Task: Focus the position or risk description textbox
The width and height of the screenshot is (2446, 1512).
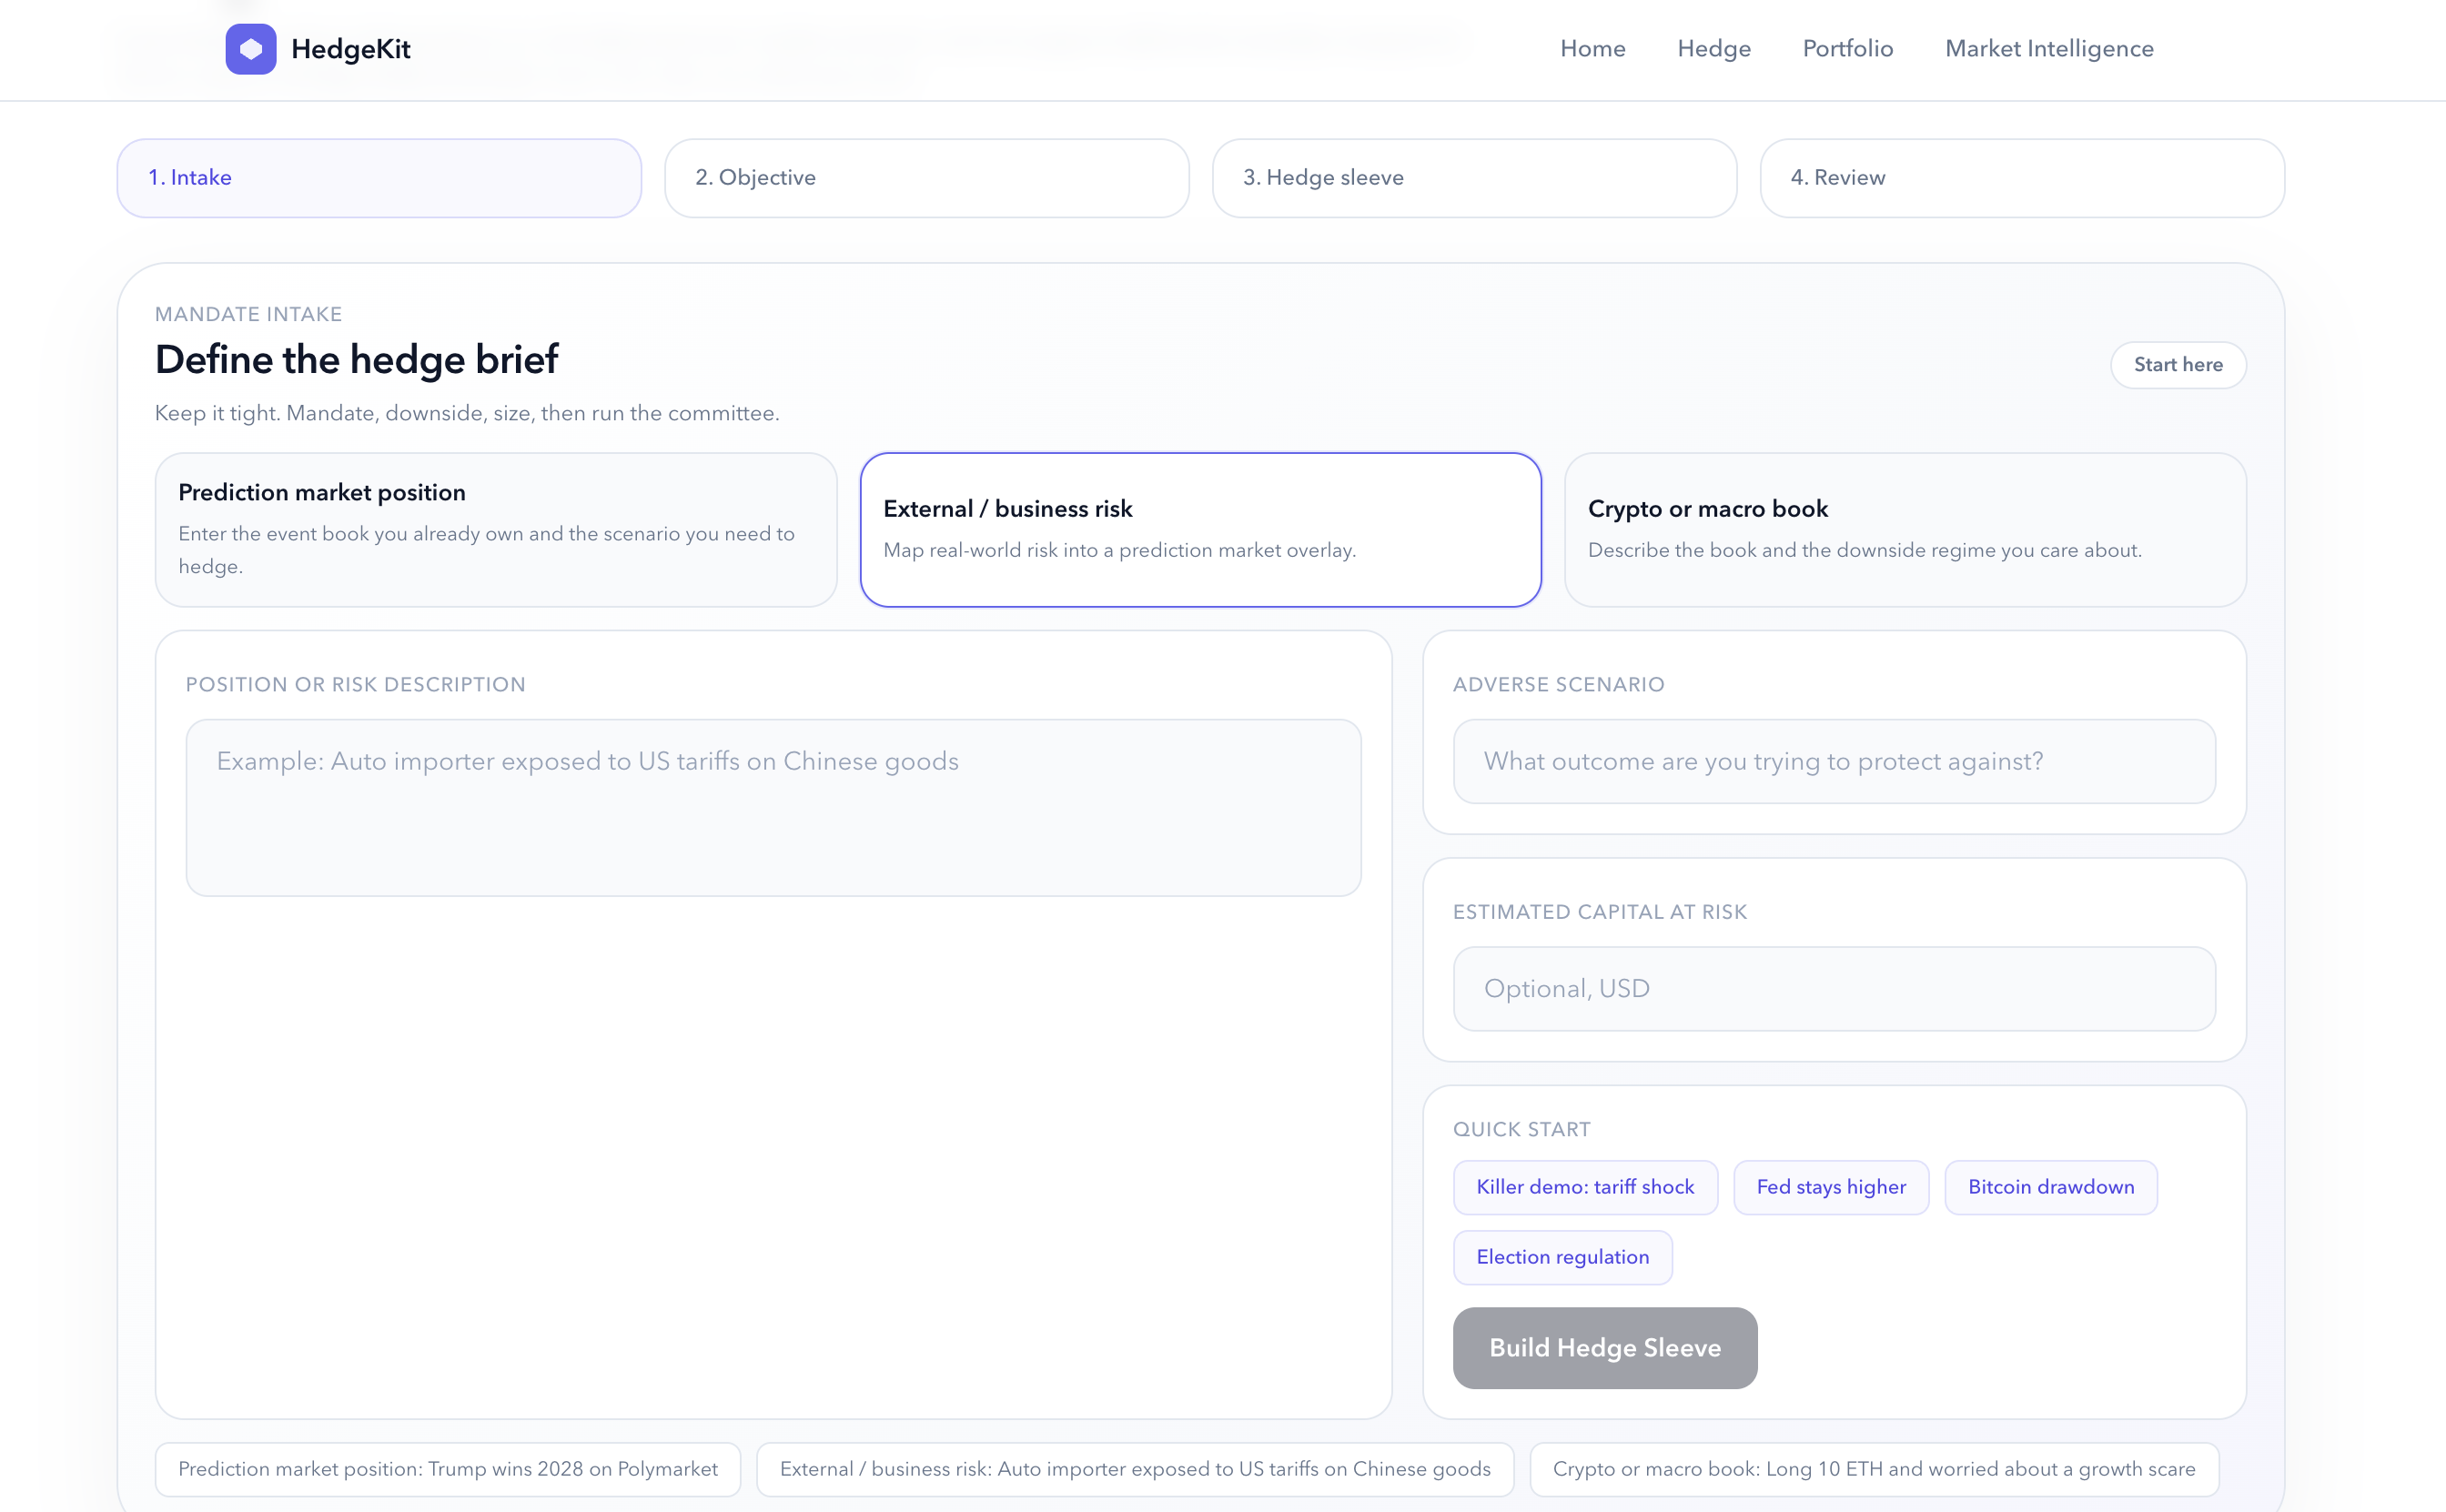Action: tap(773, 807)
